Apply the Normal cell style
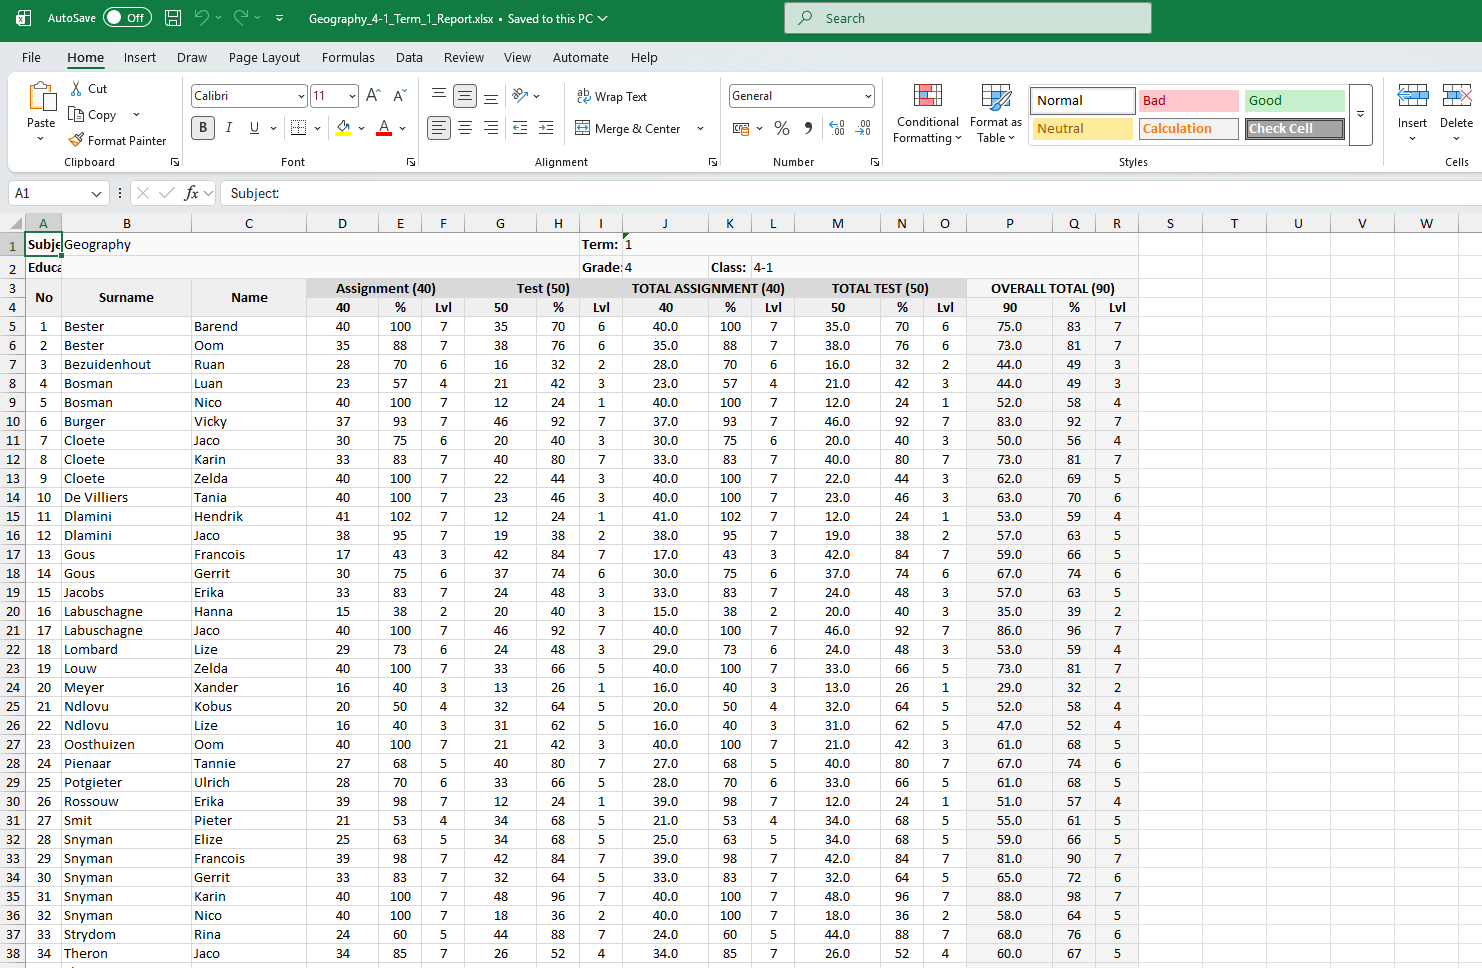Screen dimensions: 1482x968 (1082, 100)
